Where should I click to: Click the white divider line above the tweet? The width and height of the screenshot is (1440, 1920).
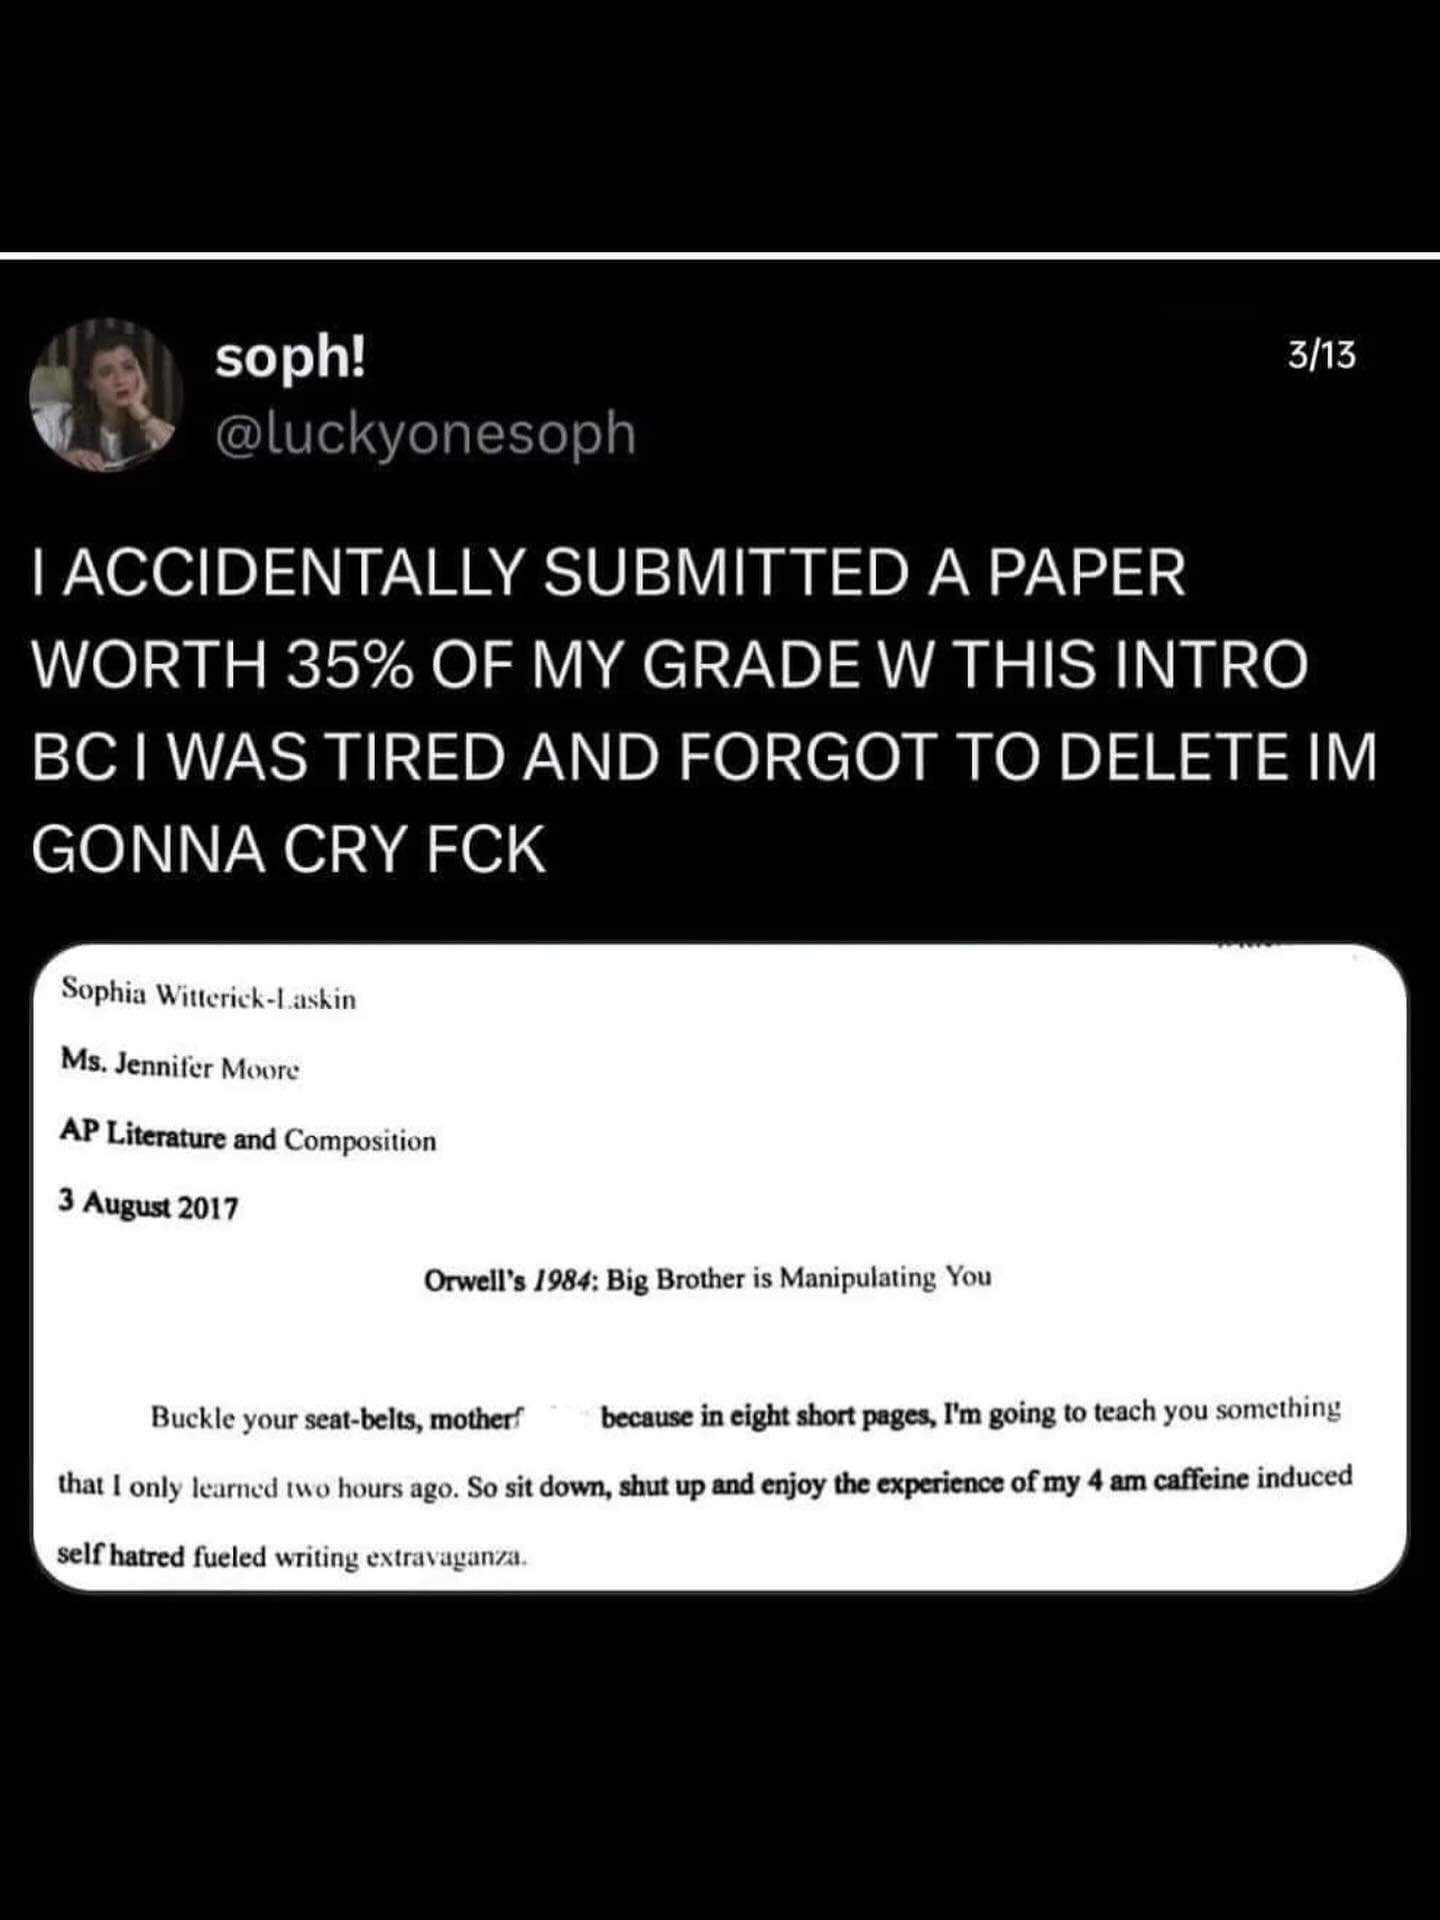[720, 257]
